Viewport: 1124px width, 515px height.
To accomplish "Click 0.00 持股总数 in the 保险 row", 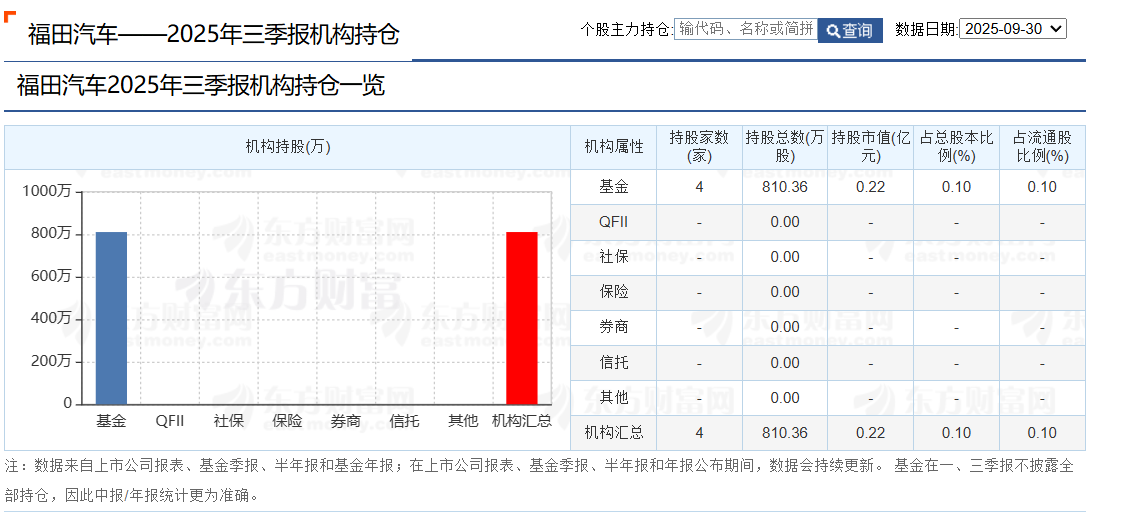I will [785, 292].
